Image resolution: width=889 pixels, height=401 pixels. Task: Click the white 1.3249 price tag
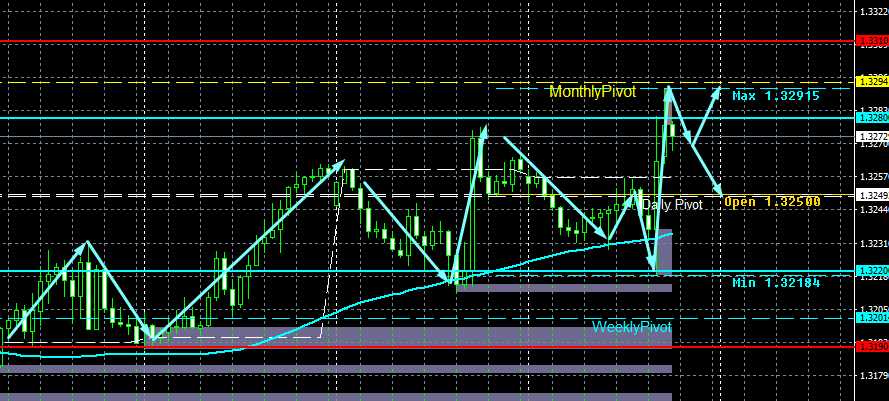click(x=872, y=196)
